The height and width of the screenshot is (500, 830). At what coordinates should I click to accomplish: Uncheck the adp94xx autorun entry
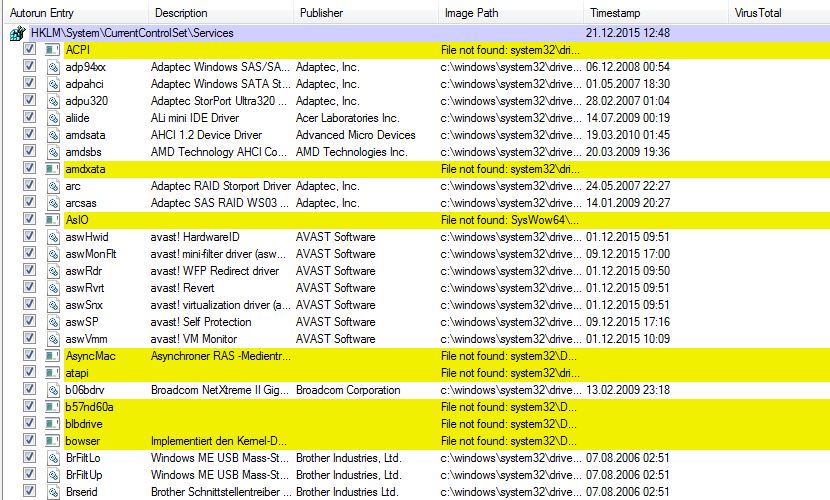pos(30,66)
